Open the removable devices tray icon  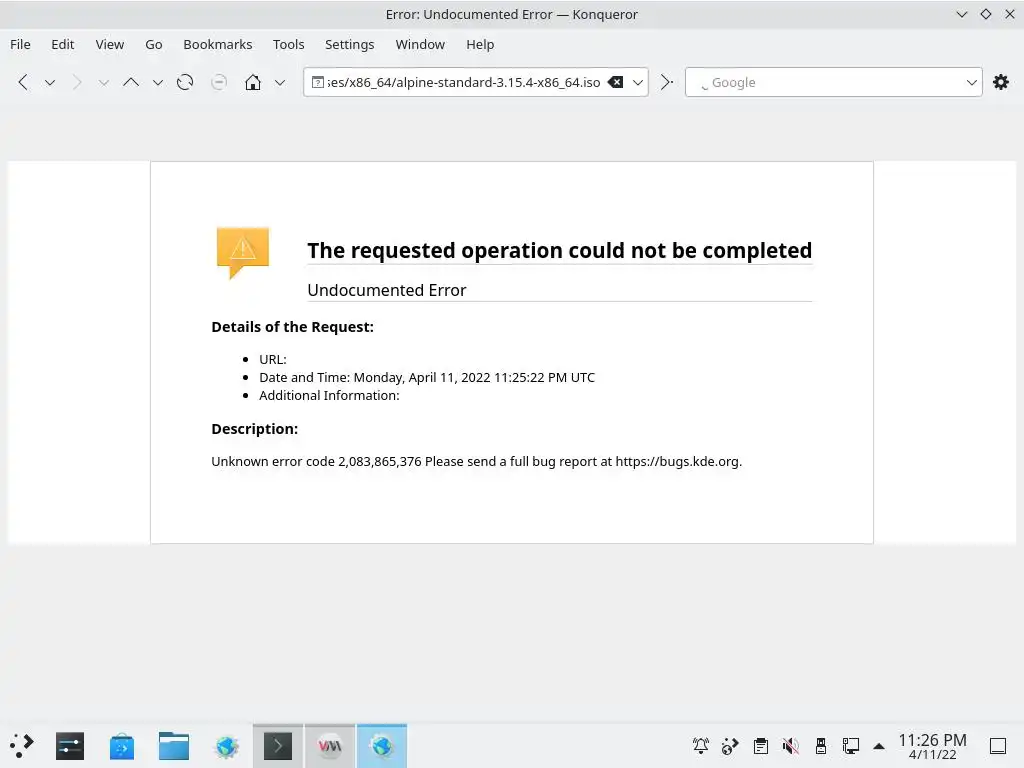pos(821,745)
